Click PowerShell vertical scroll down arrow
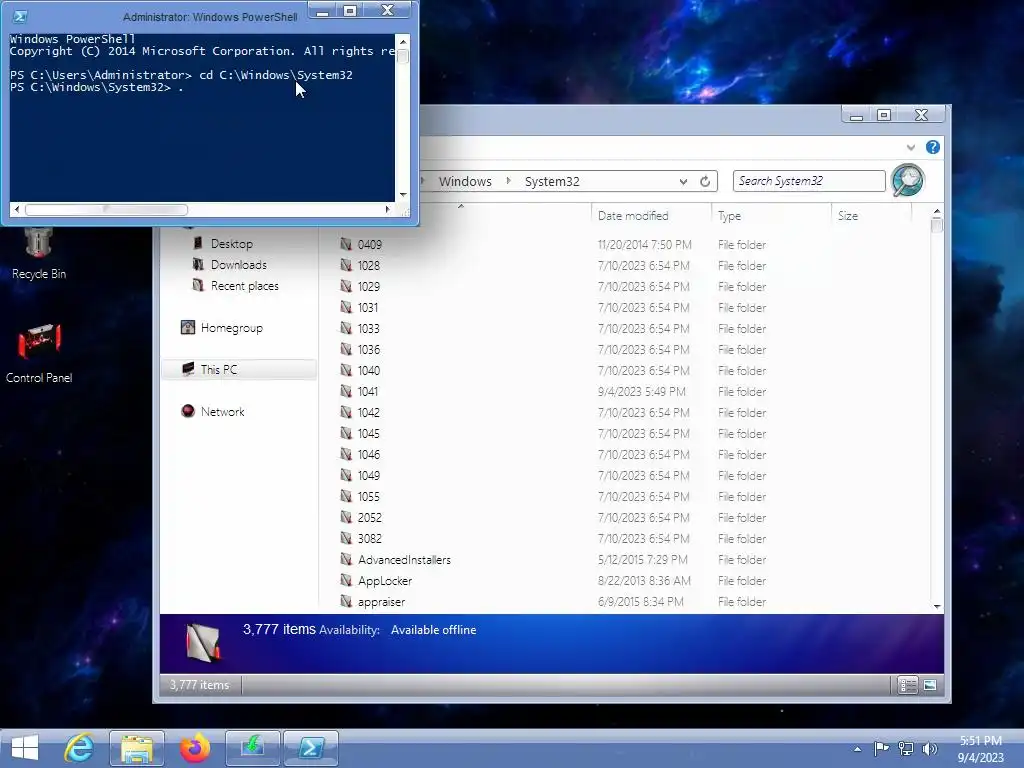1024x768 pixels. (x=403, y=195)
